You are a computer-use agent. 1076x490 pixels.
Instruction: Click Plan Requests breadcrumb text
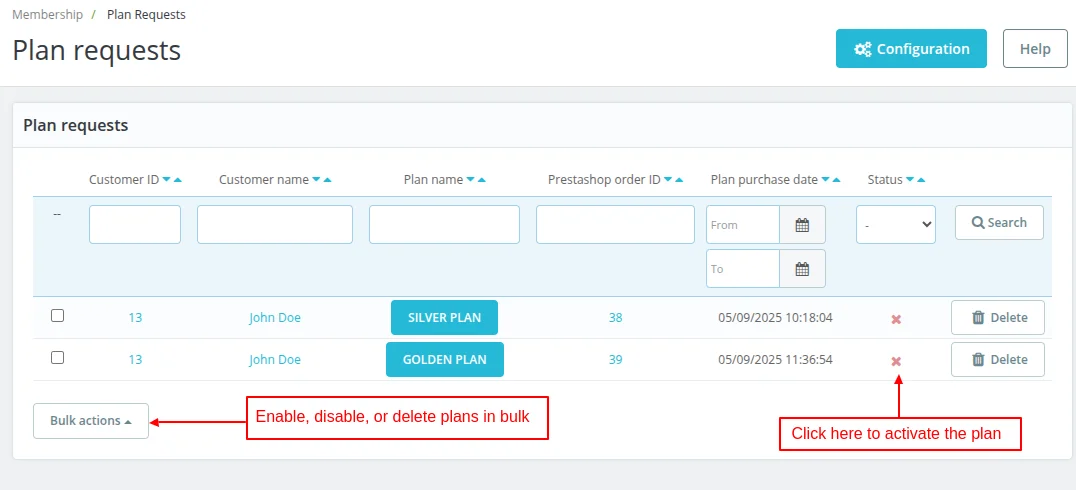click(146, 14)
